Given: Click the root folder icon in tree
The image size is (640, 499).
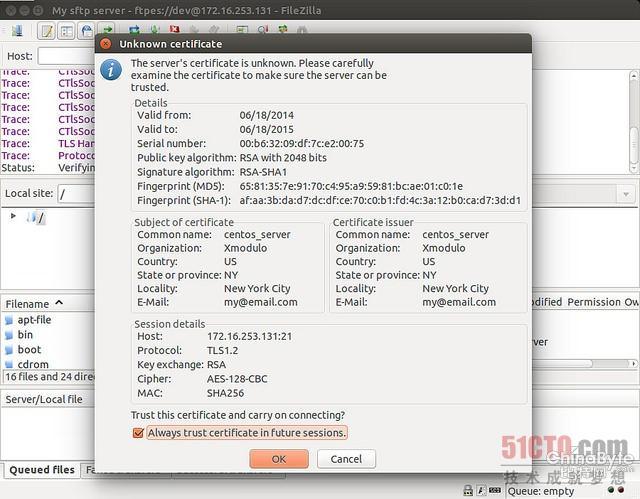Looking at the screenshot, I should click(31, 217).
